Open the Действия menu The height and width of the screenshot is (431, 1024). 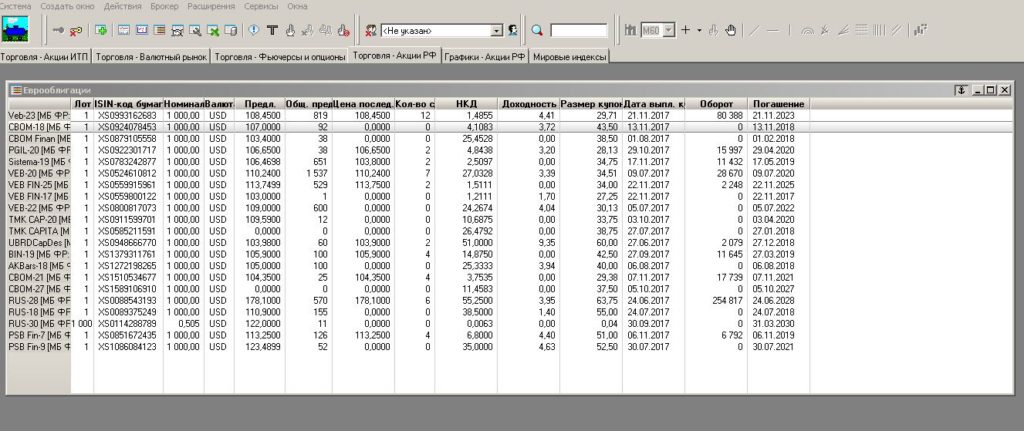(122, 6)
